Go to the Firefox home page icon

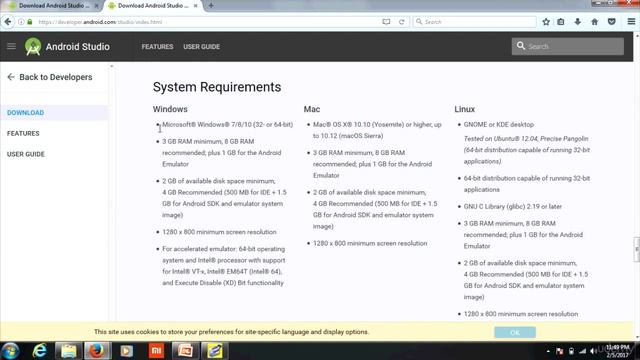tap(595, 22)
